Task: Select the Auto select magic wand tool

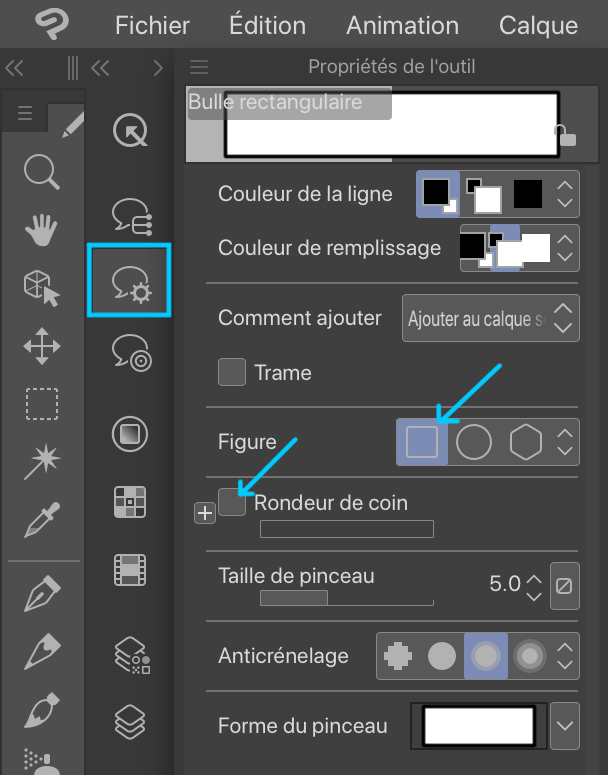Action: click(42, 461)
